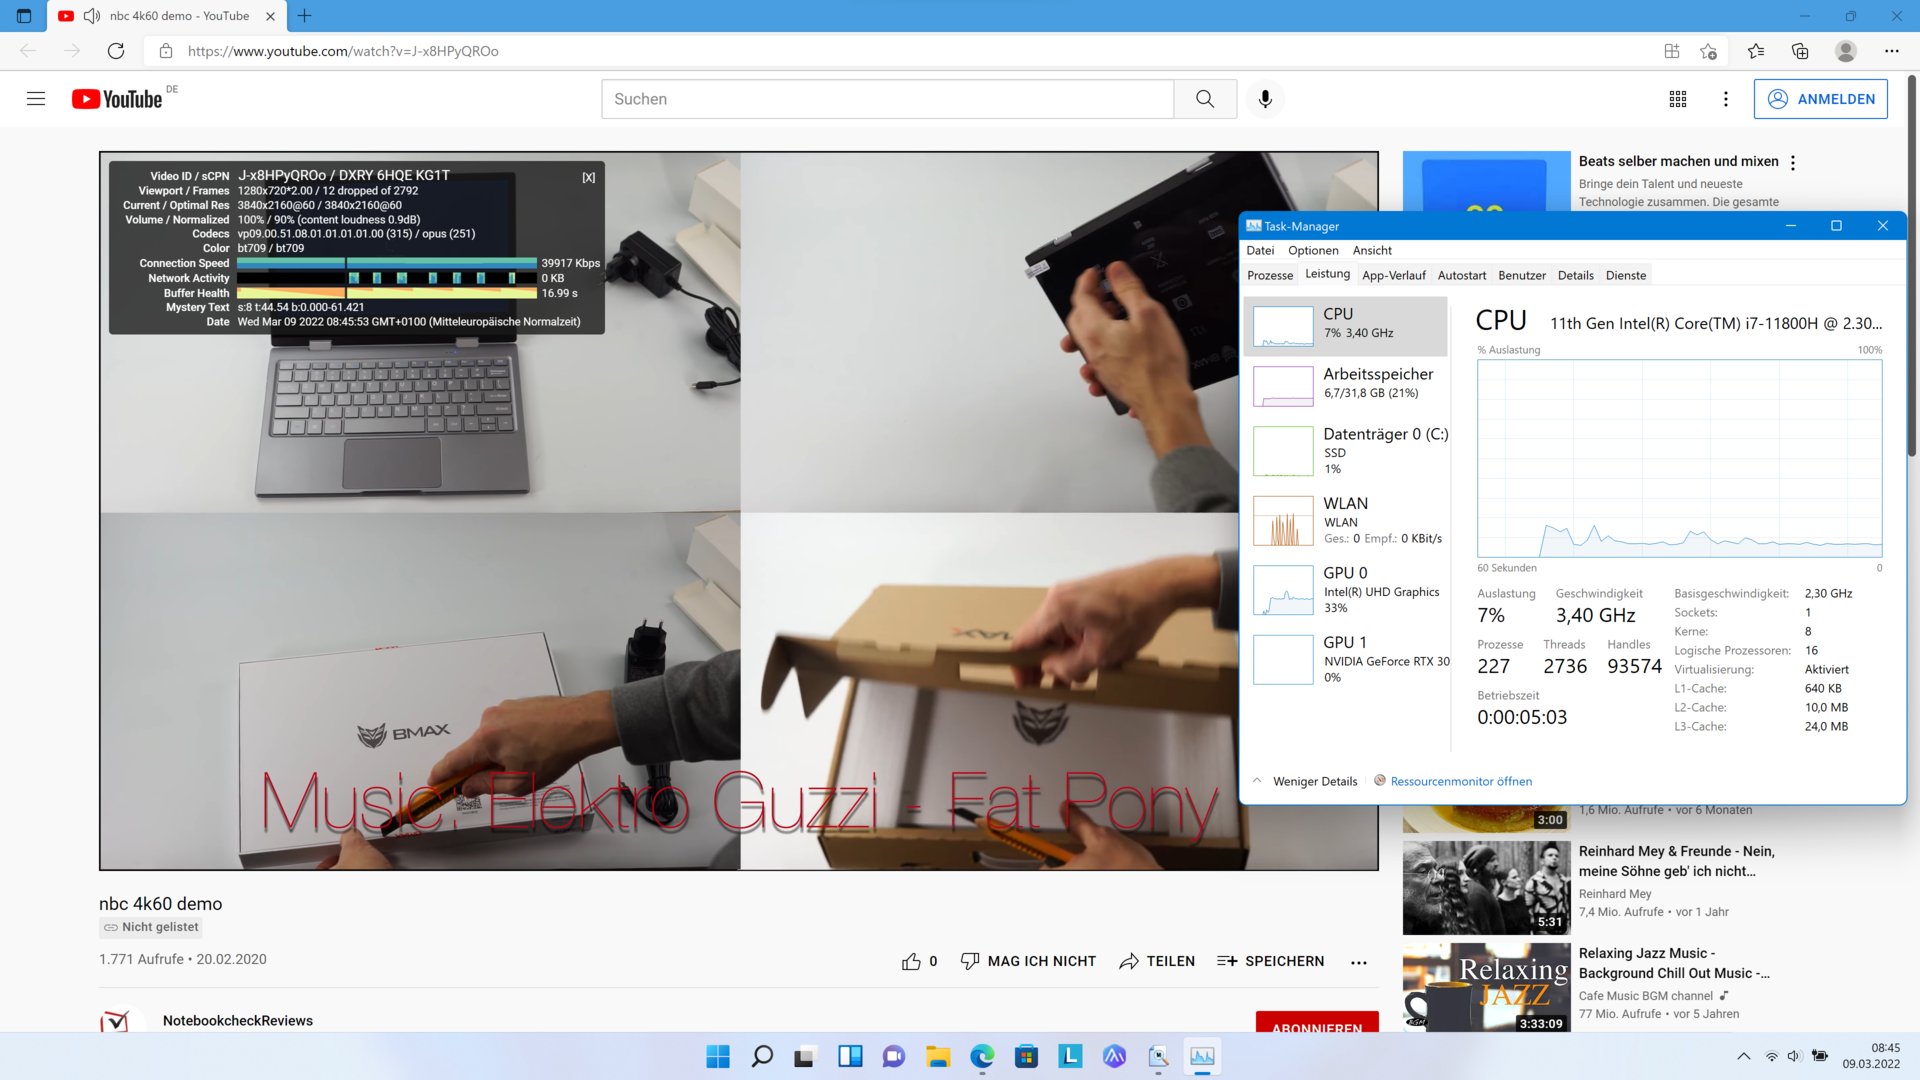Select WLAN performance entry
1920x1080 pixels.
coord(1346,520)
